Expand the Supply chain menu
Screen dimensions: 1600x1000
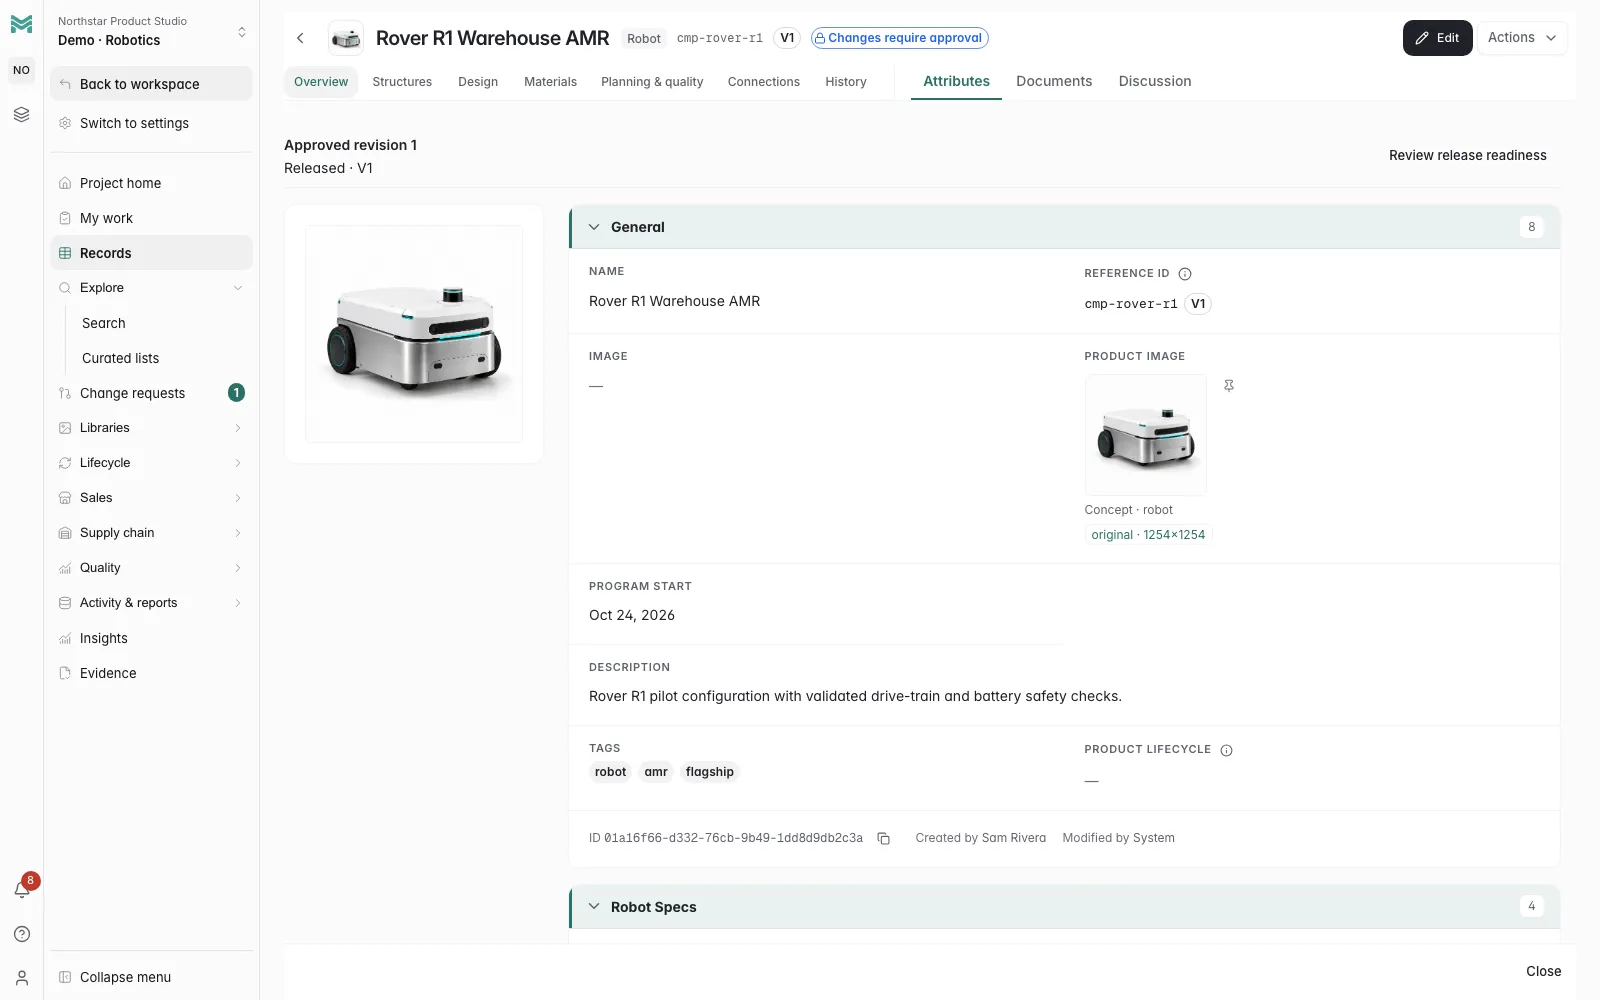pyautogui.click(x=238, y=533)
